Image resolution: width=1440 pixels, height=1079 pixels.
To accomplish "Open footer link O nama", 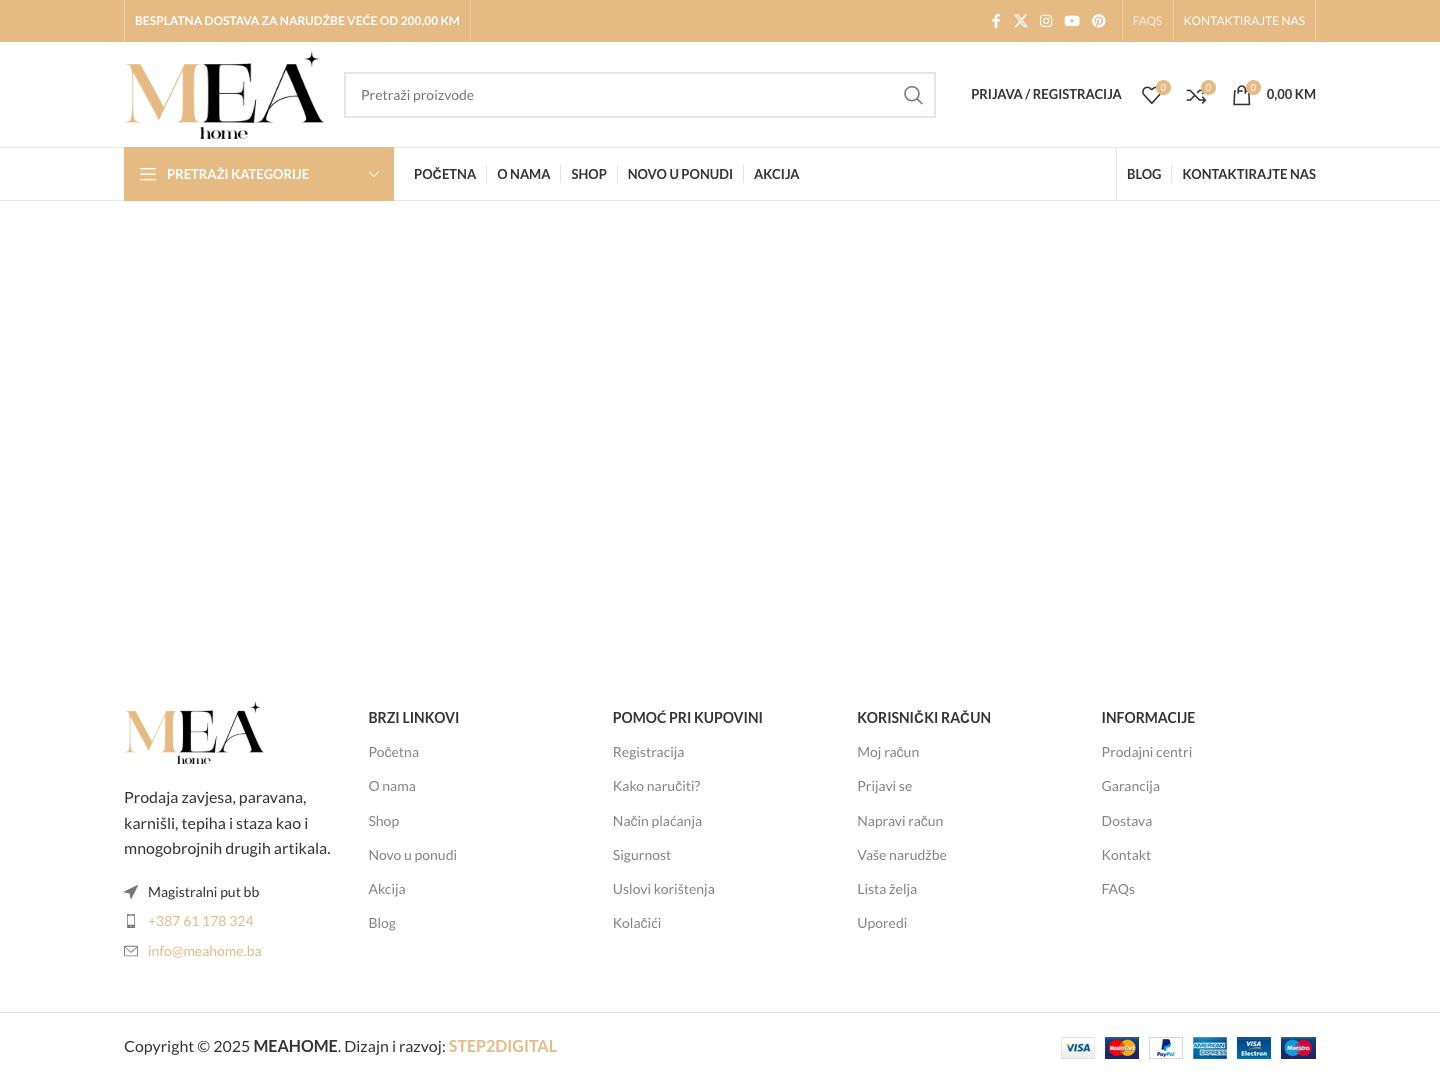I will pyautogui.click(x=392, y=786).
